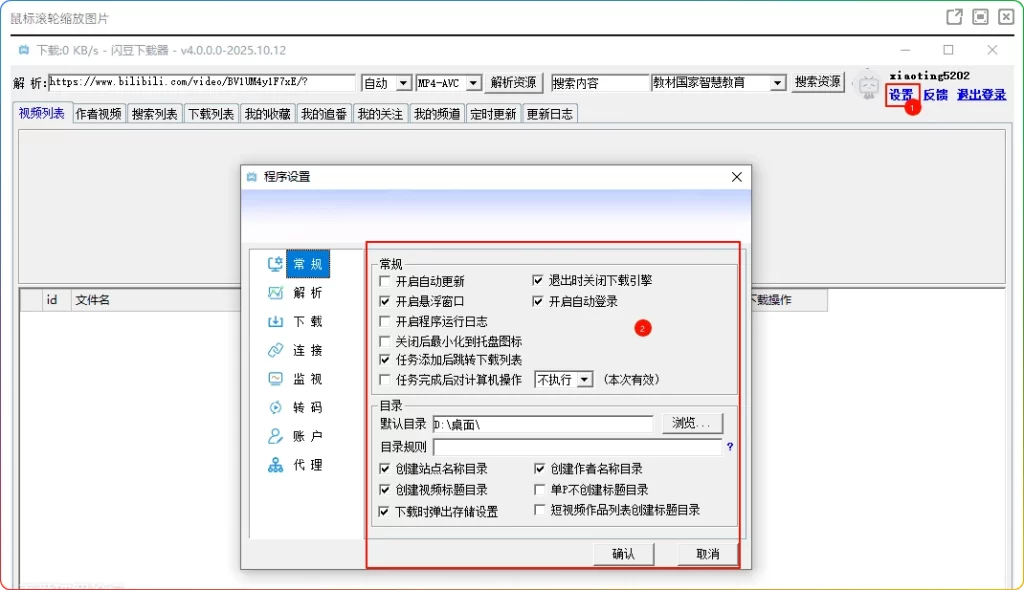Click the 常规 general settings icon
The width and height of the screenshot is (1024, 590).
[275, 265]
